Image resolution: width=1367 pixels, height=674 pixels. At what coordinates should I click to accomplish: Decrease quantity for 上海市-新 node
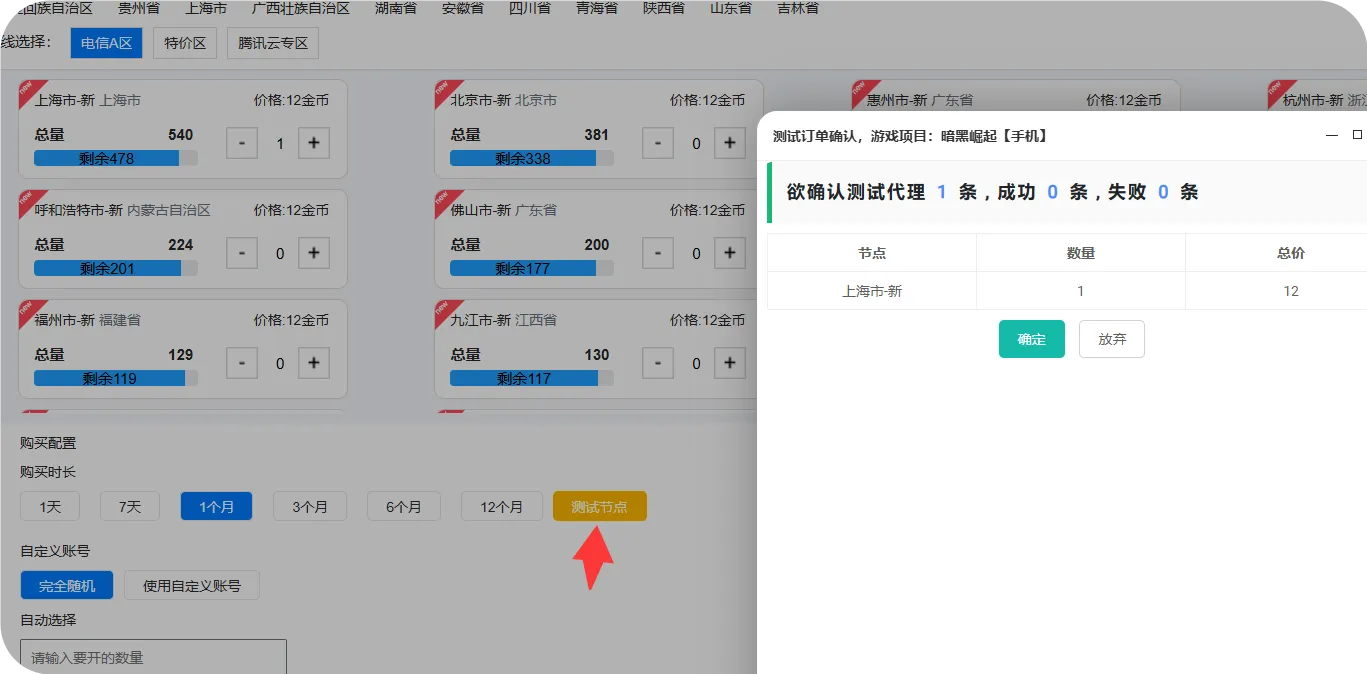[x=242, y=143]
